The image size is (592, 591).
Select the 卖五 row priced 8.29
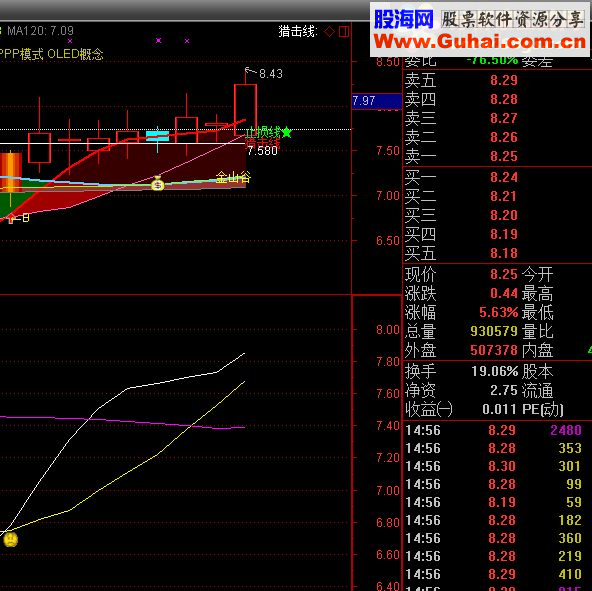click(x=498, y=80)
